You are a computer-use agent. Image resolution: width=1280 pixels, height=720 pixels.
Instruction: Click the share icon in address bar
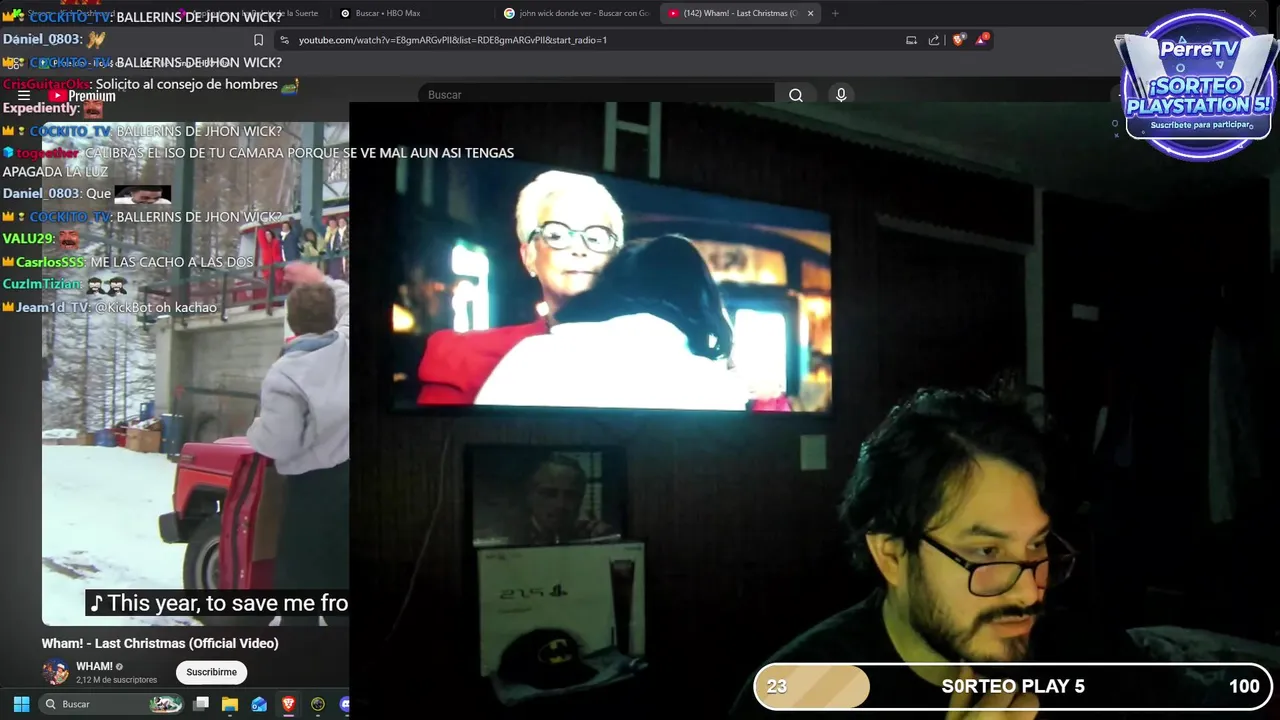934,40
